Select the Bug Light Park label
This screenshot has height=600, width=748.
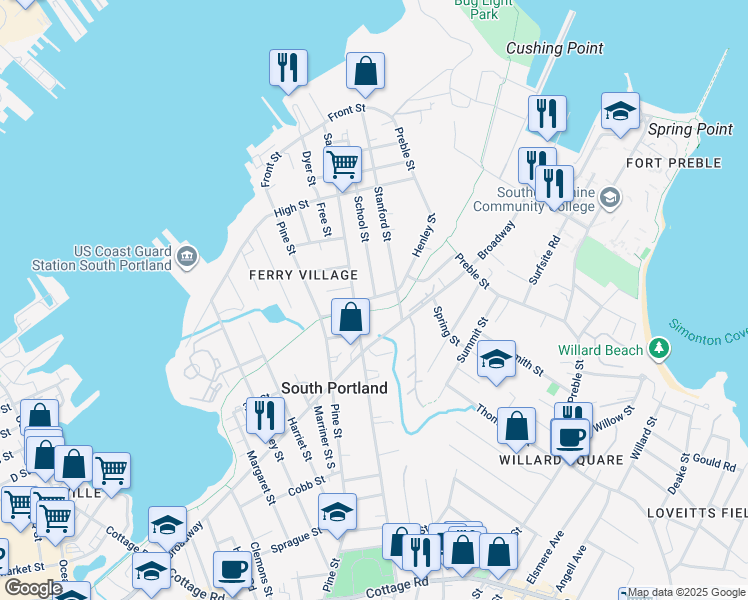point(483,9)
